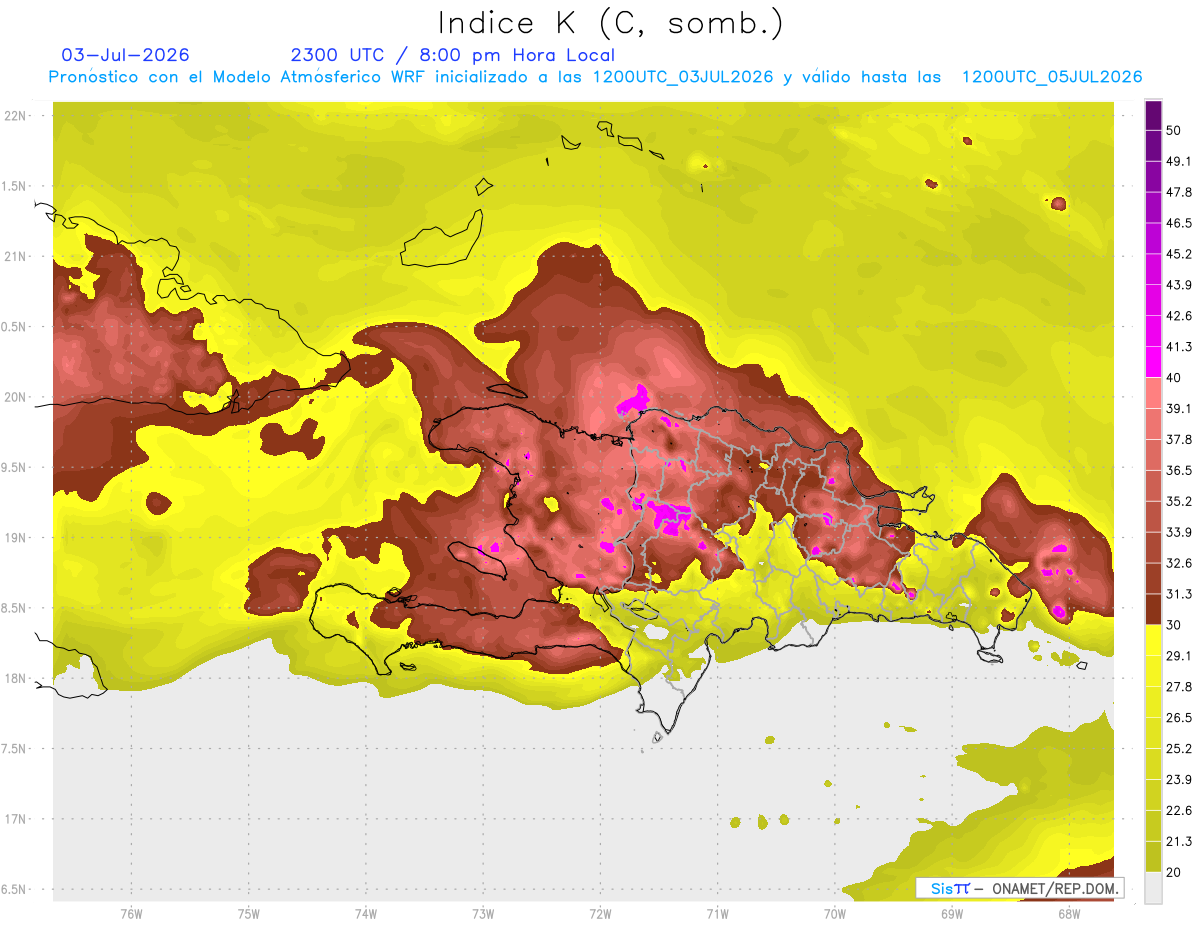Click the "Pronóstico con el Modelo Atmósferico WRF" line
This screenshot has width=1200, height=927.
[x=595, y=77]
